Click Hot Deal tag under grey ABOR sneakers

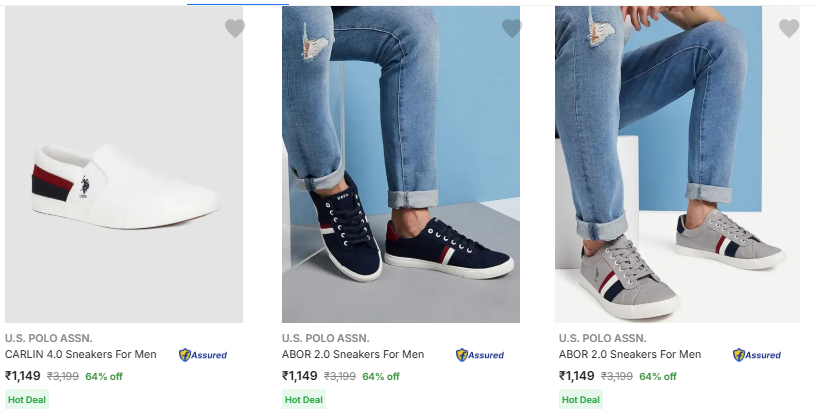pos(581,399)
